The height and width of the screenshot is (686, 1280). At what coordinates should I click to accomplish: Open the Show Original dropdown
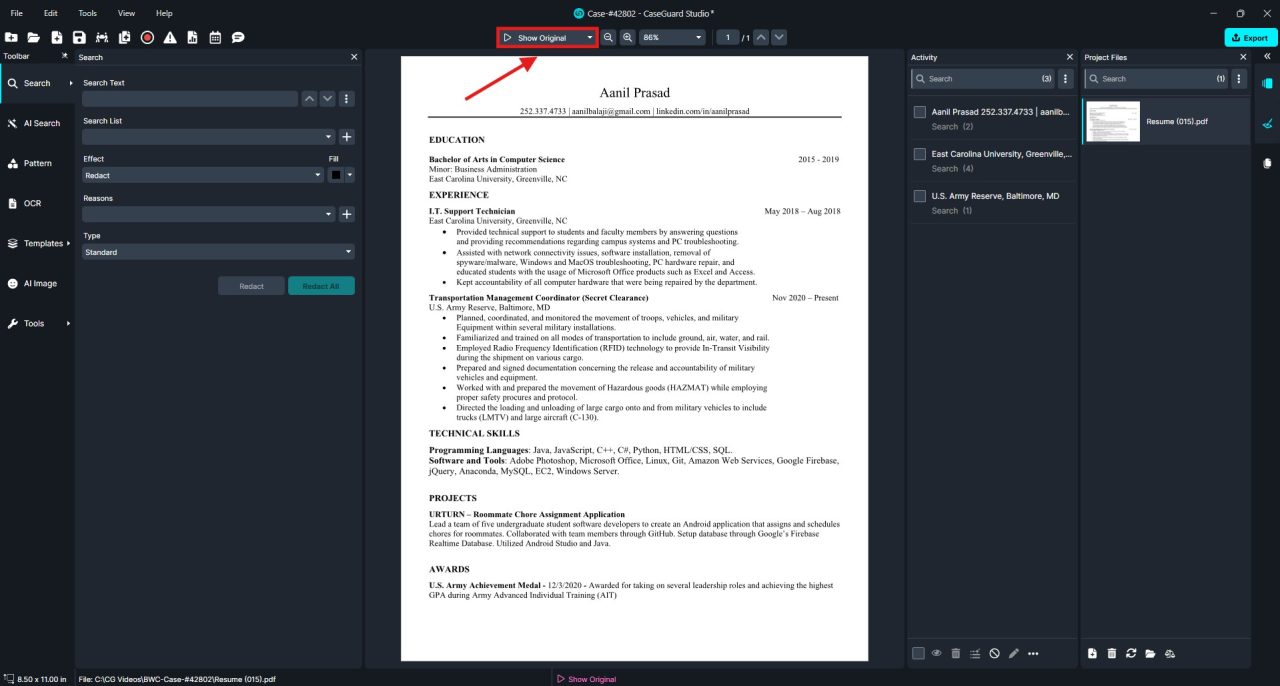coord(590,38)
